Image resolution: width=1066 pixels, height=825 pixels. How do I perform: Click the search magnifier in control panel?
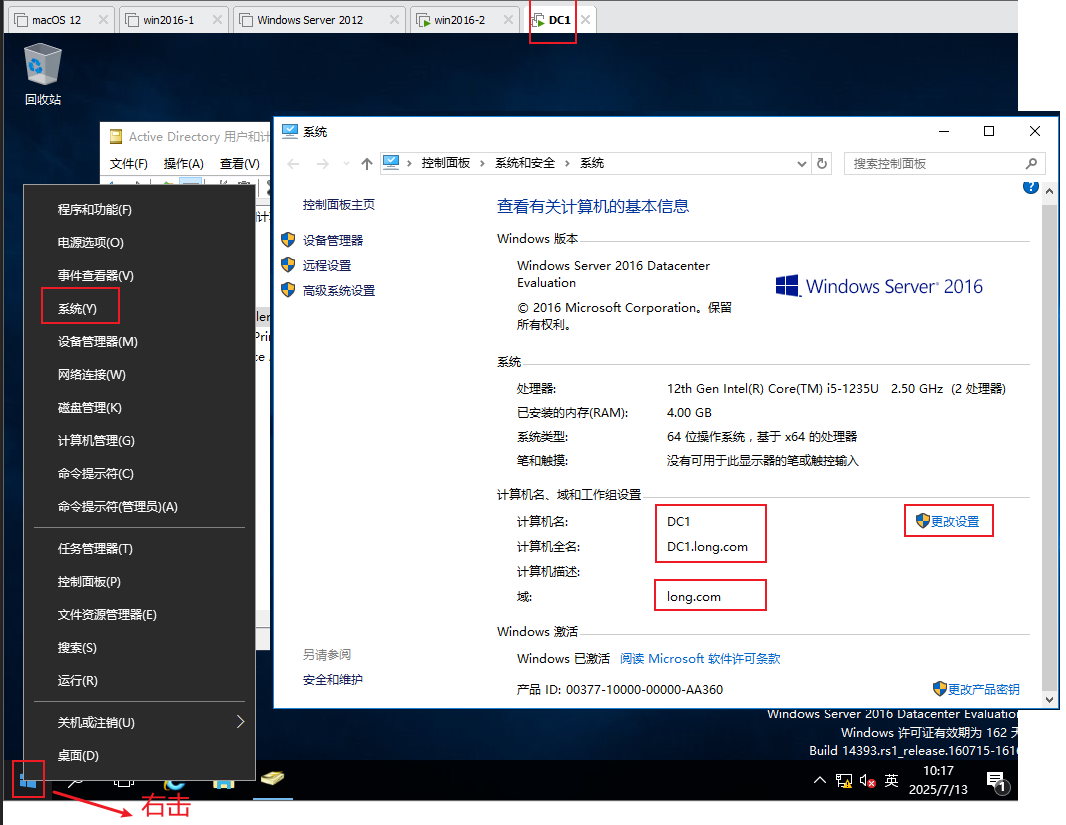1031,164
